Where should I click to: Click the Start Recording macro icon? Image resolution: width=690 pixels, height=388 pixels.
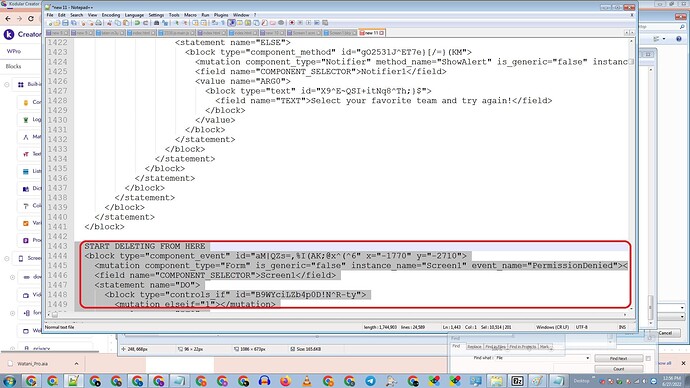(x=292, y=23)
